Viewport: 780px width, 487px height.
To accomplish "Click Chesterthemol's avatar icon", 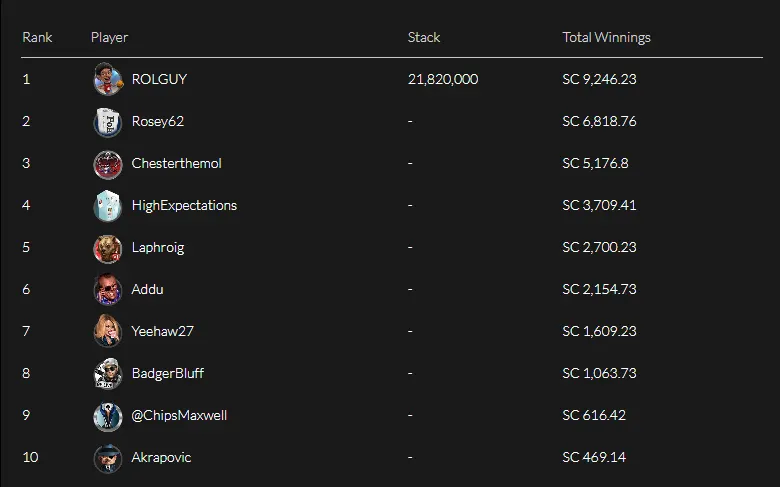I will [x=107, y=163].
